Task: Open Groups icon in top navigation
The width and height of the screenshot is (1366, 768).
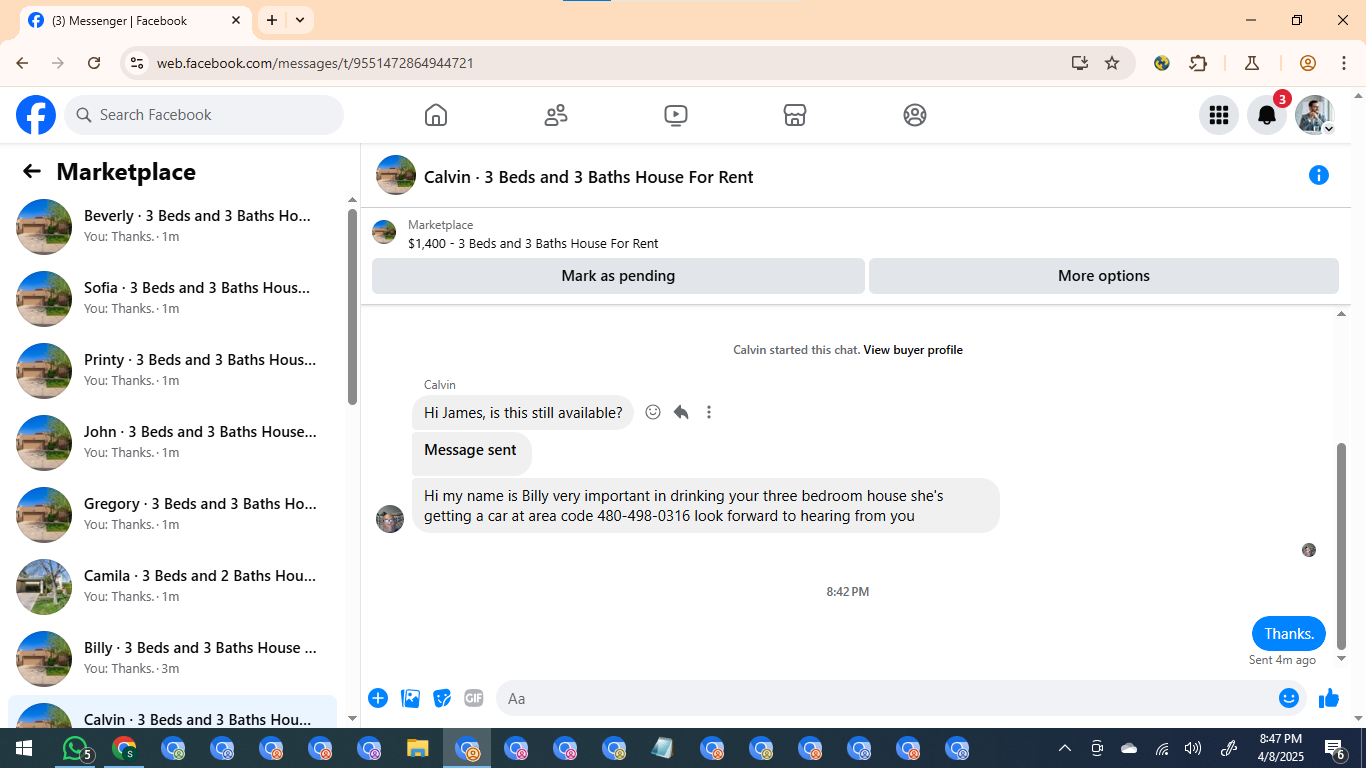Action: click(915, 115)
